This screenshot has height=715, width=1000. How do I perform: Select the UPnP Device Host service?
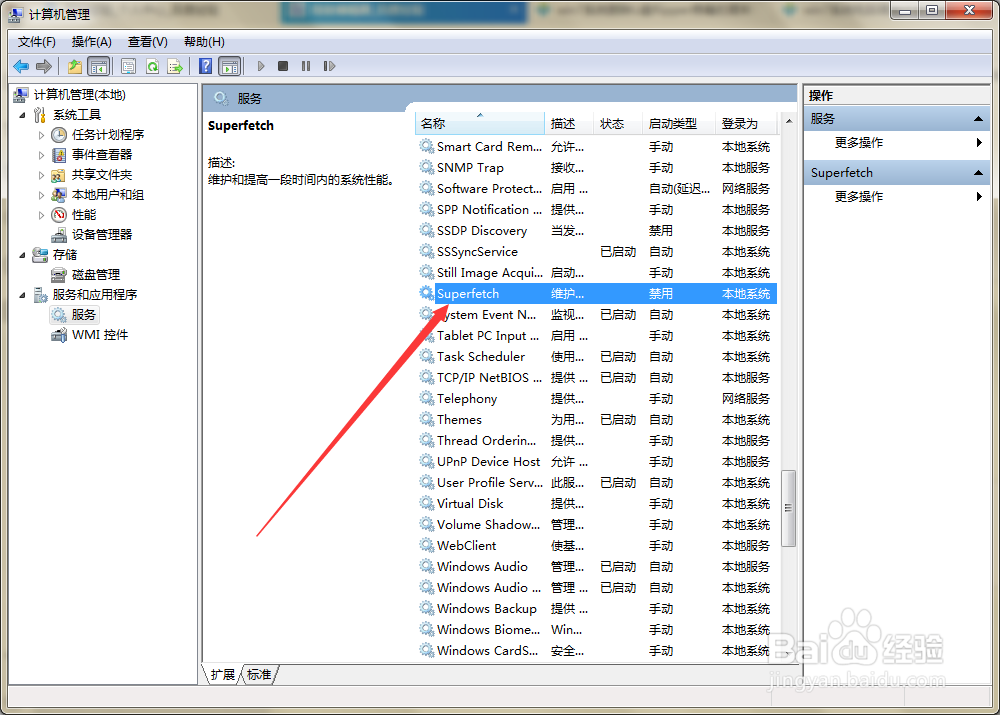pos(597,462)
